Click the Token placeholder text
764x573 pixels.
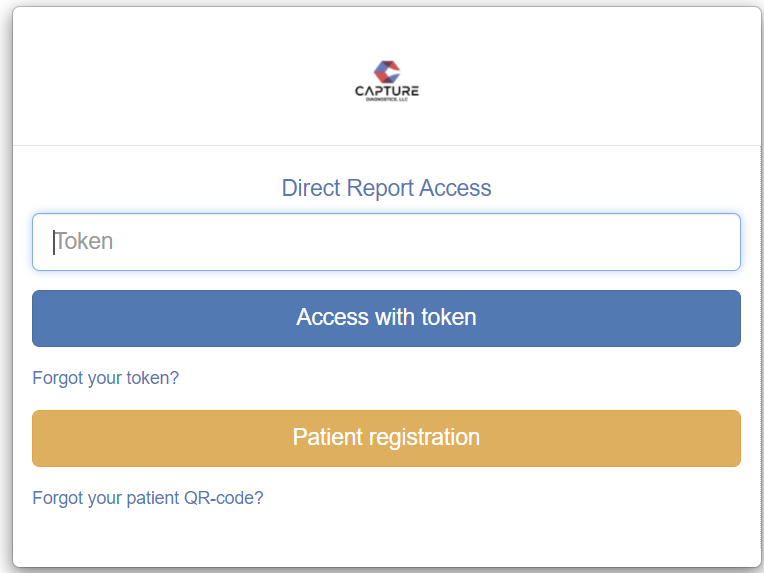pyautogui.click(x=83, y=241)
